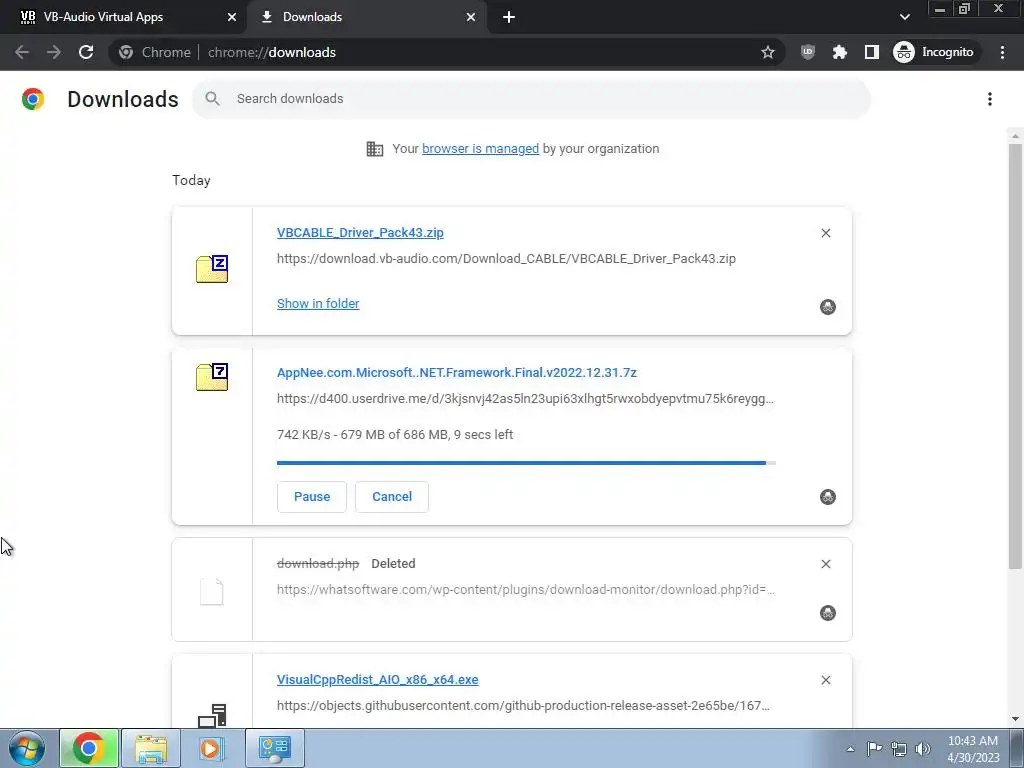Image resolution: width=1024 pixels, height=768 pixels.
Task: Open the network tray icon
Action: [899, 749]
